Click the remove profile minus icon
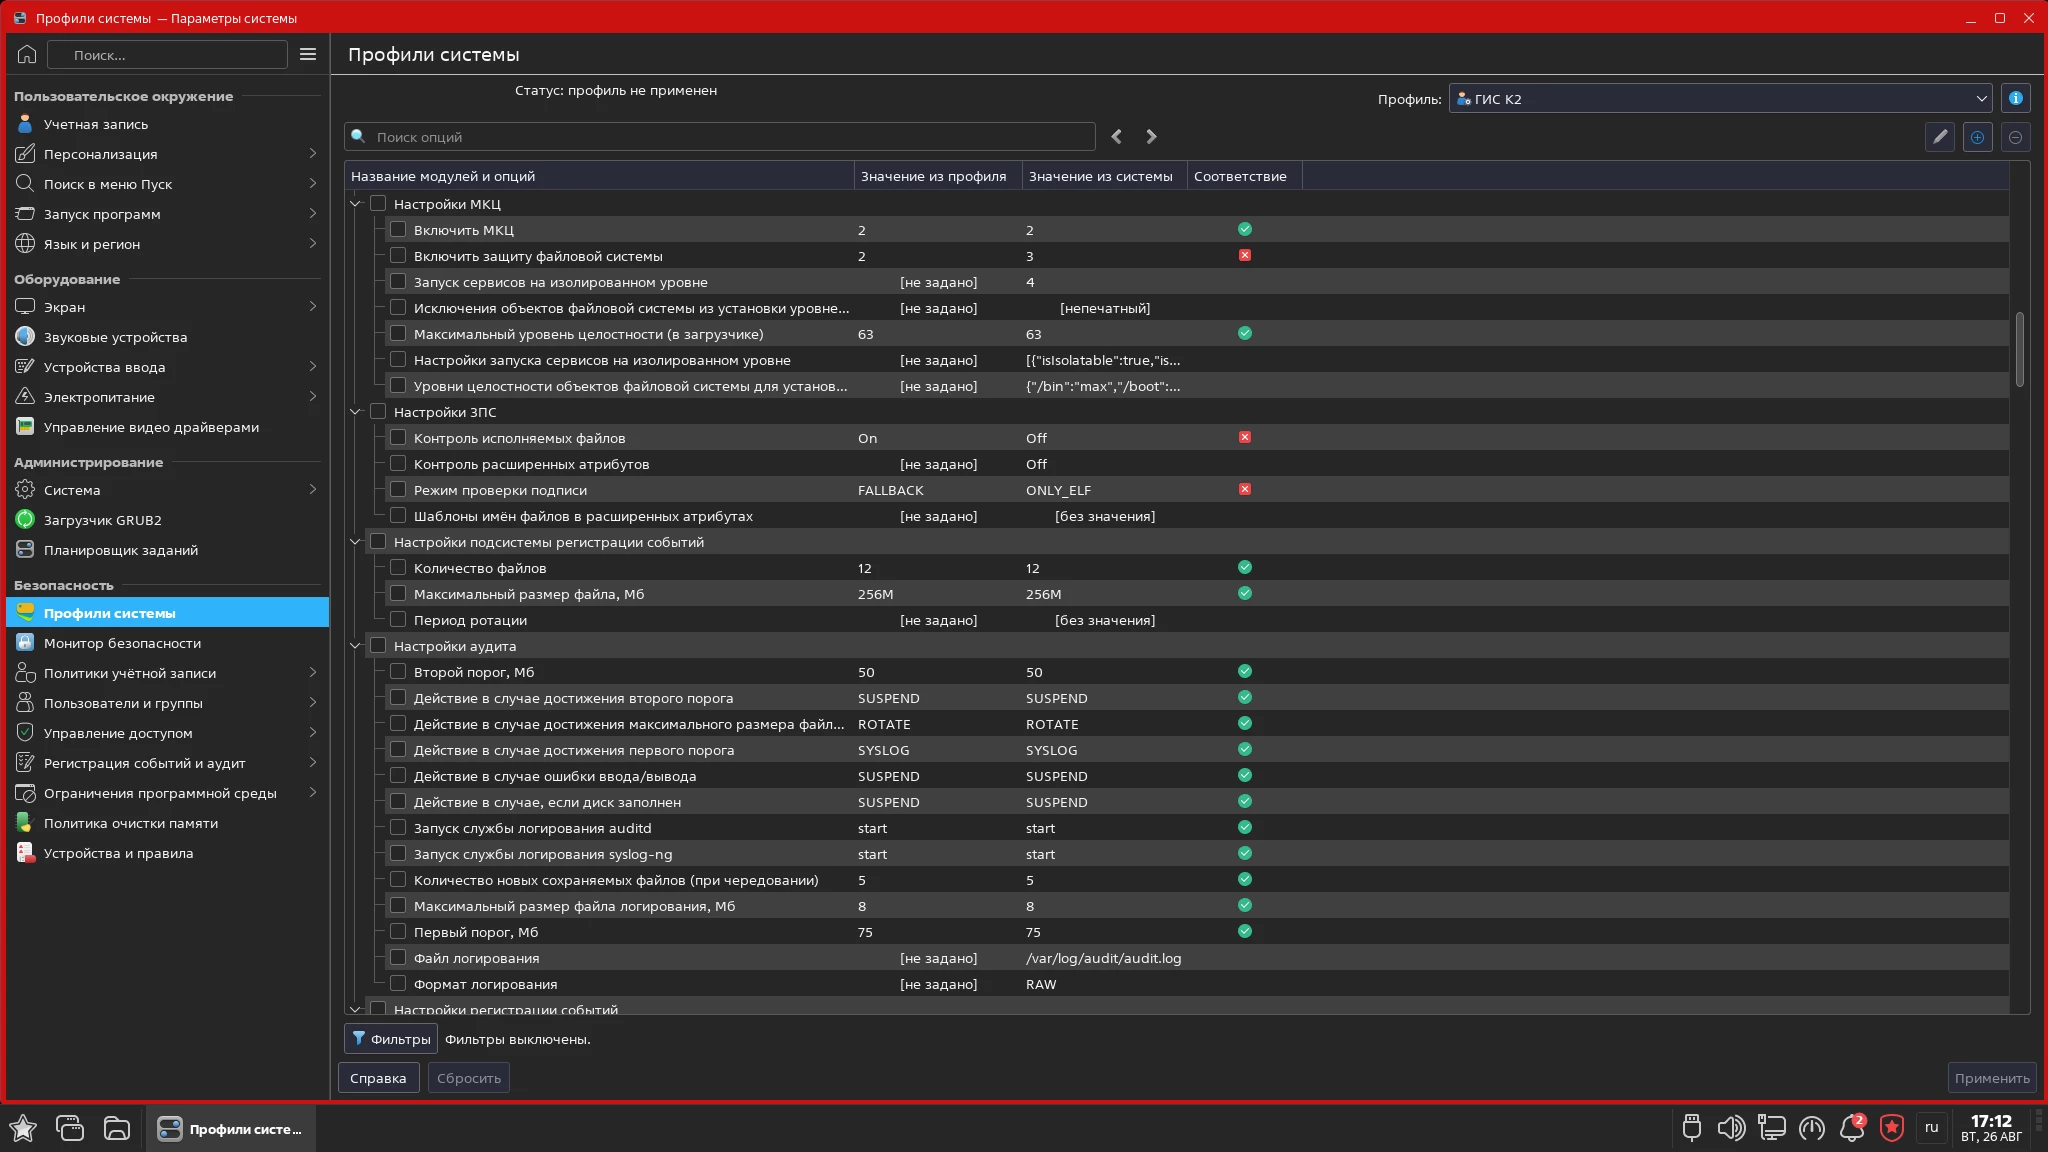The image size is (2048, 1152). click(2015, 137)
